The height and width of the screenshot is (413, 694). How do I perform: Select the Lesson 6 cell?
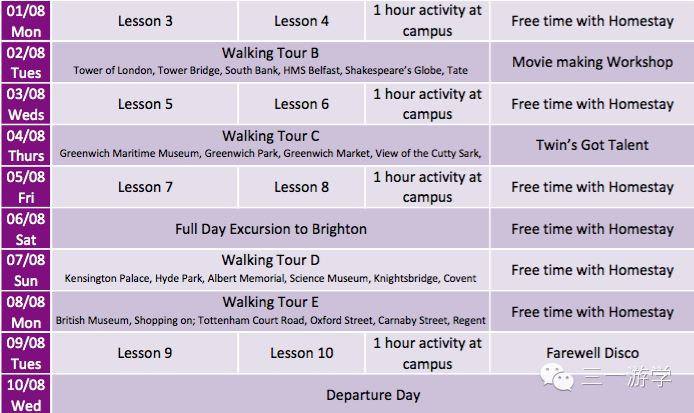301,104
